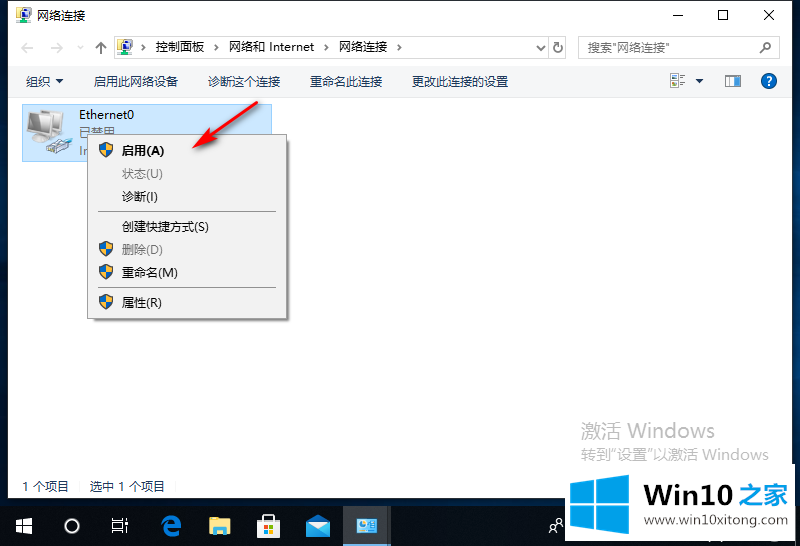Click 诊断(I) in the context menu

(139, 196)
